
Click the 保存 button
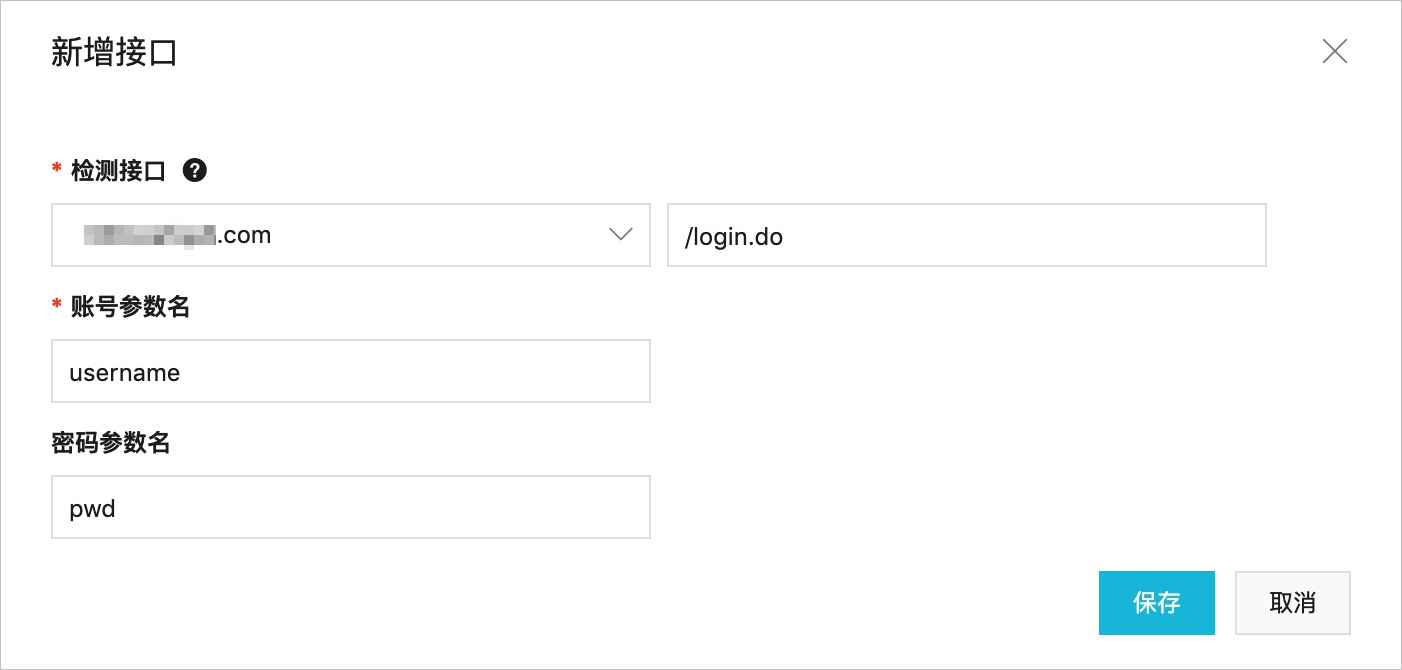click(x=1157, y=603)
